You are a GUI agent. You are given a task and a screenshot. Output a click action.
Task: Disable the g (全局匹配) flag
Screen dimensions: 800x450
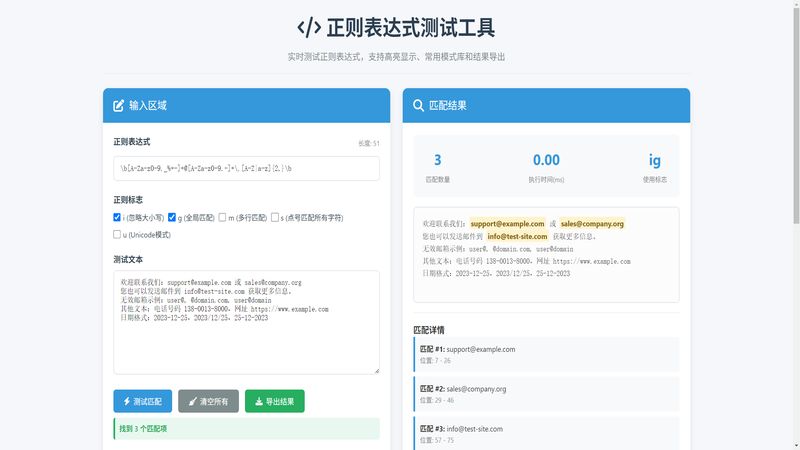pyautogui.click(x=172, y=217)
